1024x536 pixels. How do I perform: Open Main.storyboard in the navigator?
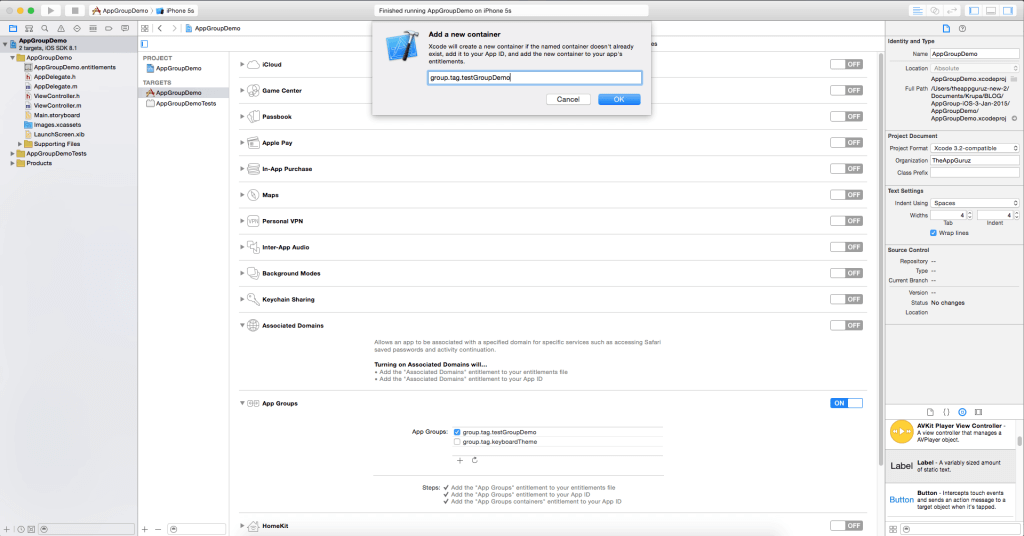57,115
